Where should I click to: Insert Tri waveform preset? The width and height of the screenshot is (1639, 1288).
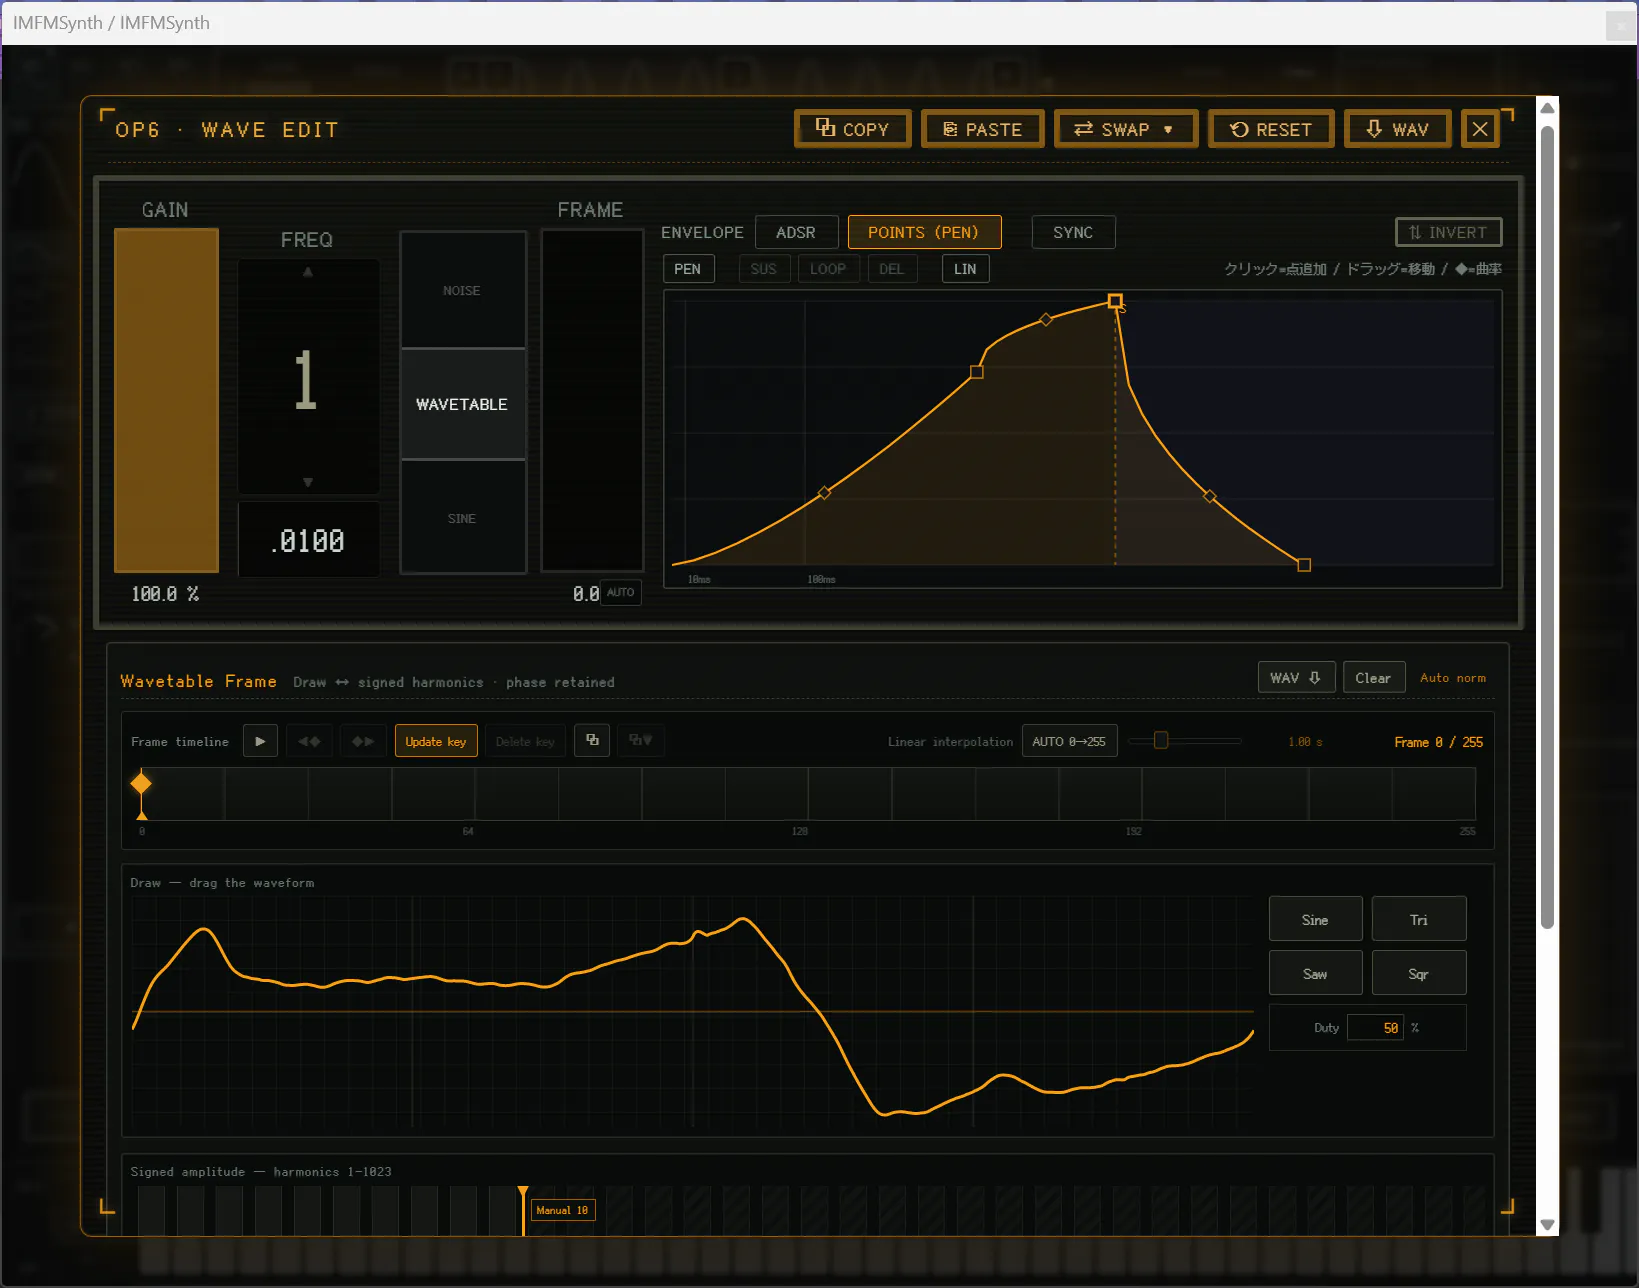1418,919
